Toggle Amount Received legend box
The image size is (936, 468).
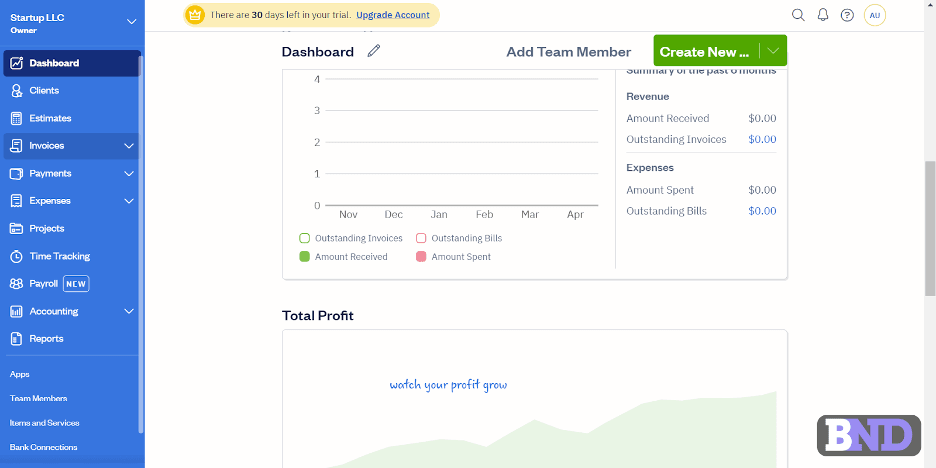[x=304, y=257]
